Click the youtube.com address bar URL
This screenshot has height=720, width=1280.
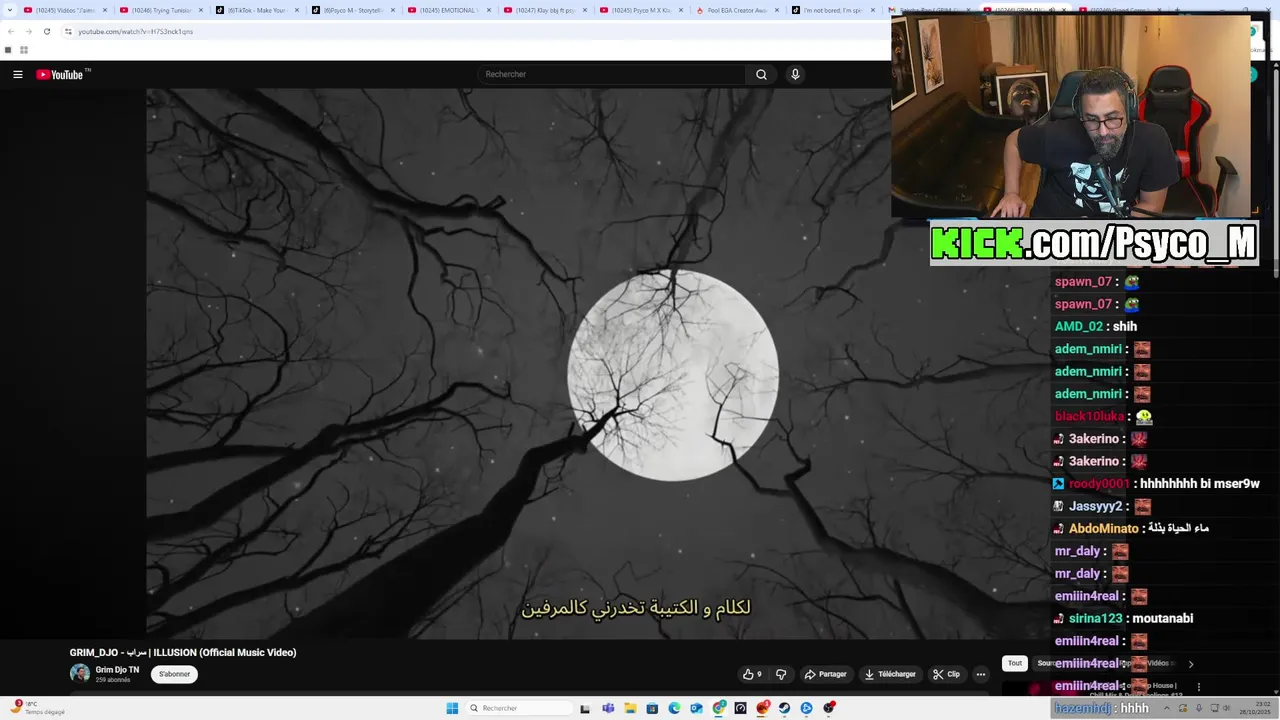pyautogui.click(x=136, y=31)
